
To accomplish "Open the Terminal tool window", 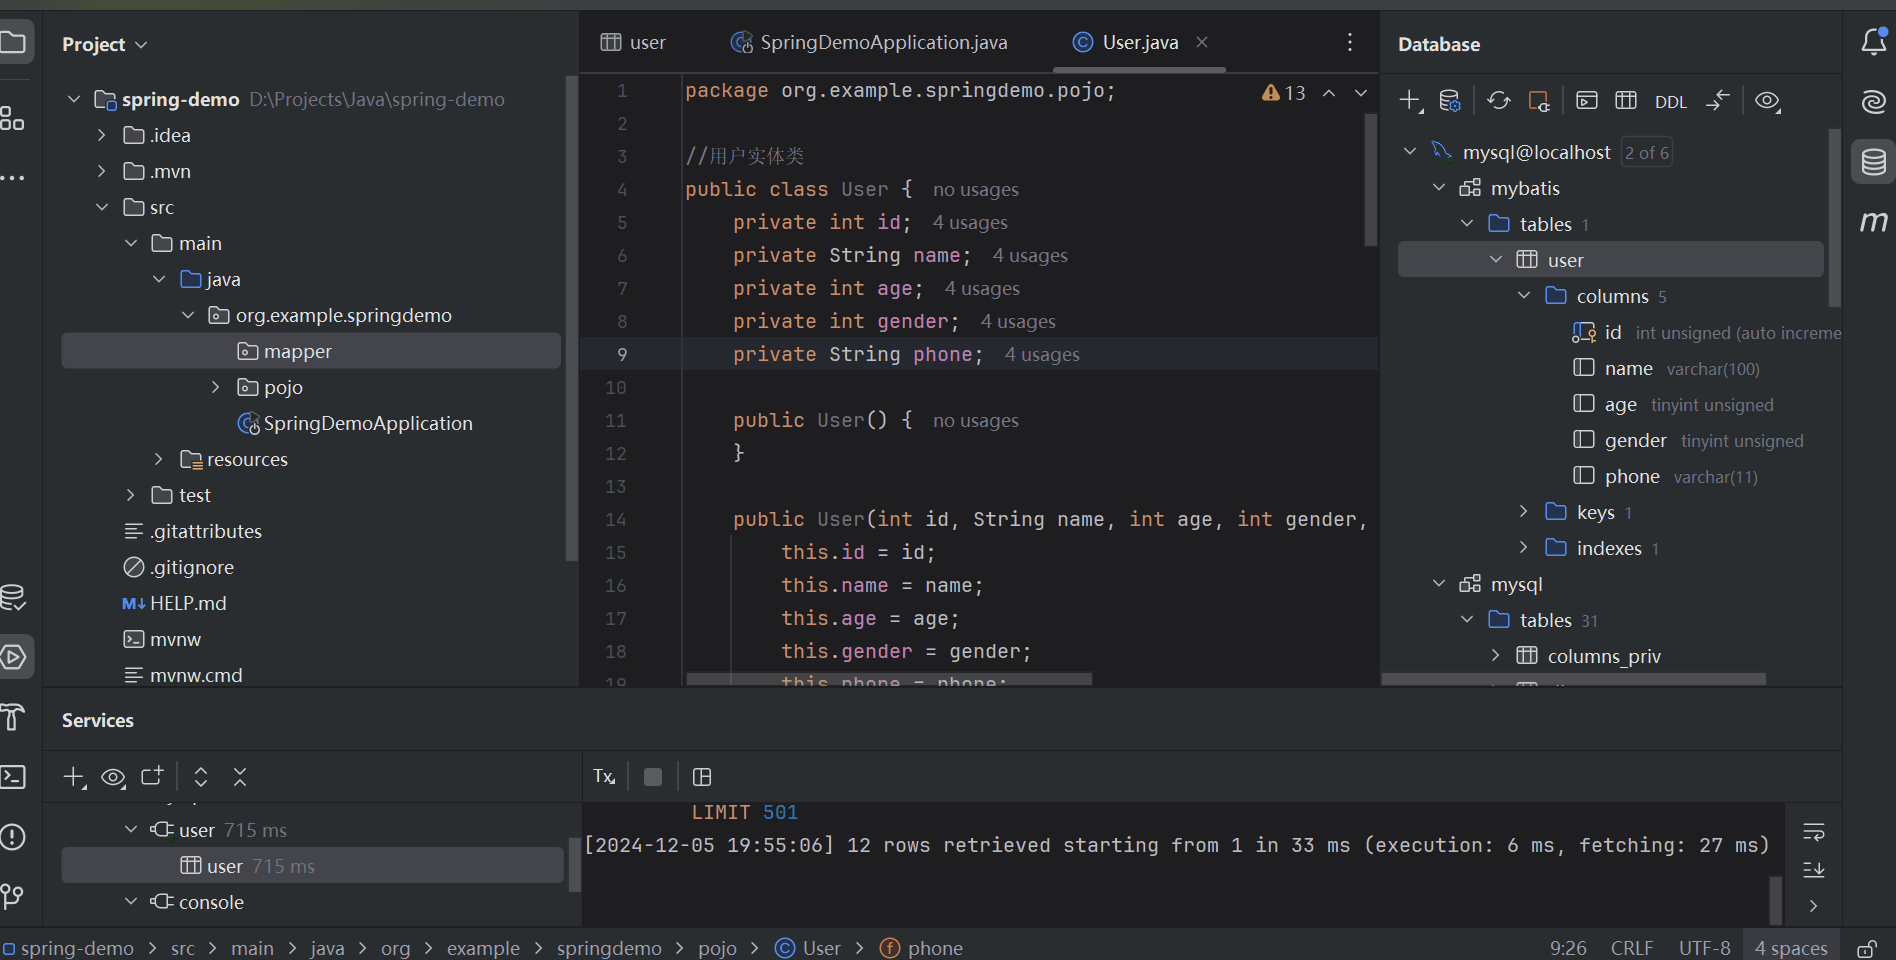I will [13, 777].
